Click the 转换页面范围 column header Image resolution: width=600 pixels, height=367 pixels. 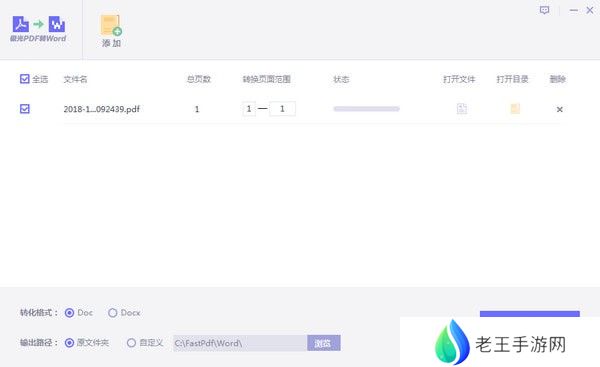pos(267,79)
